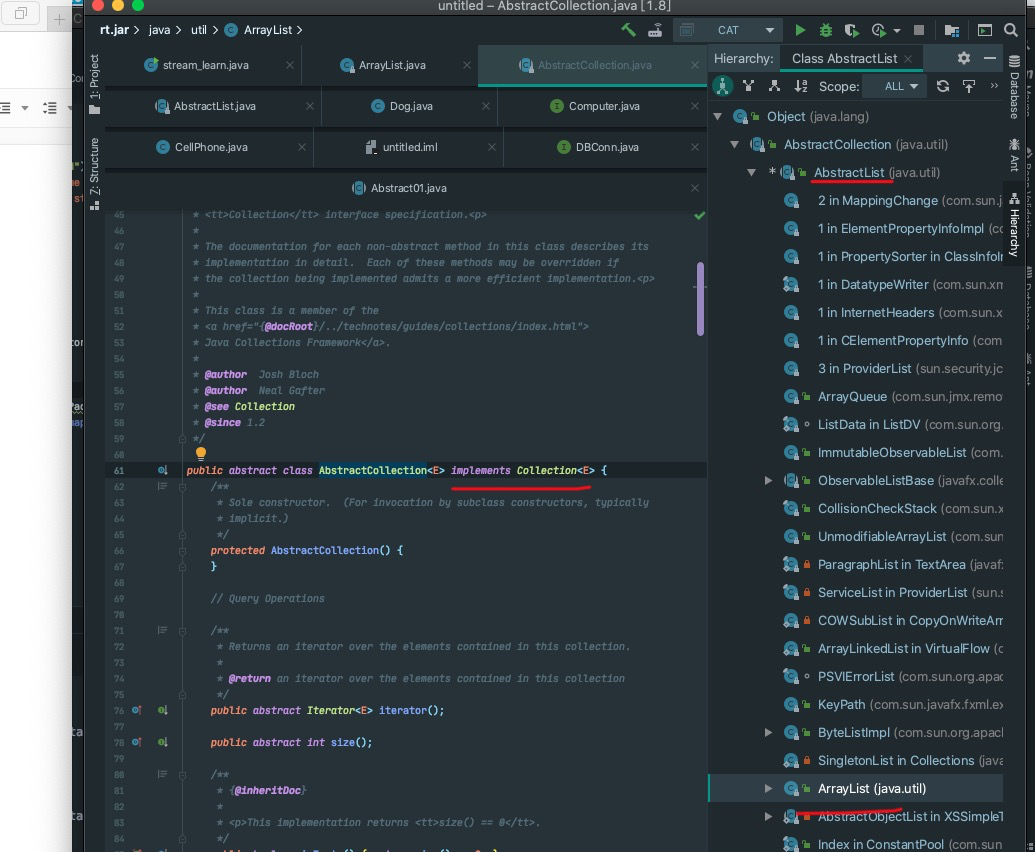The image size is (1035, 852).
Task: Click Collection<E> in the class declaration
Action: (556, 470)
